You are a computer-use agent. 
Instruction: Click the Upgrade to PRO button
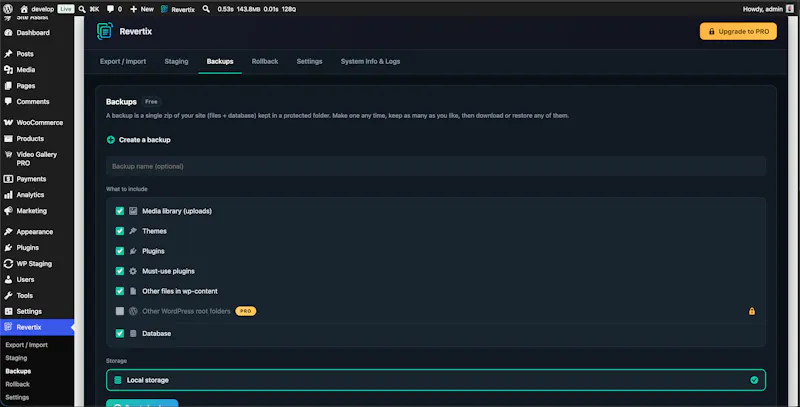[738, 31]
